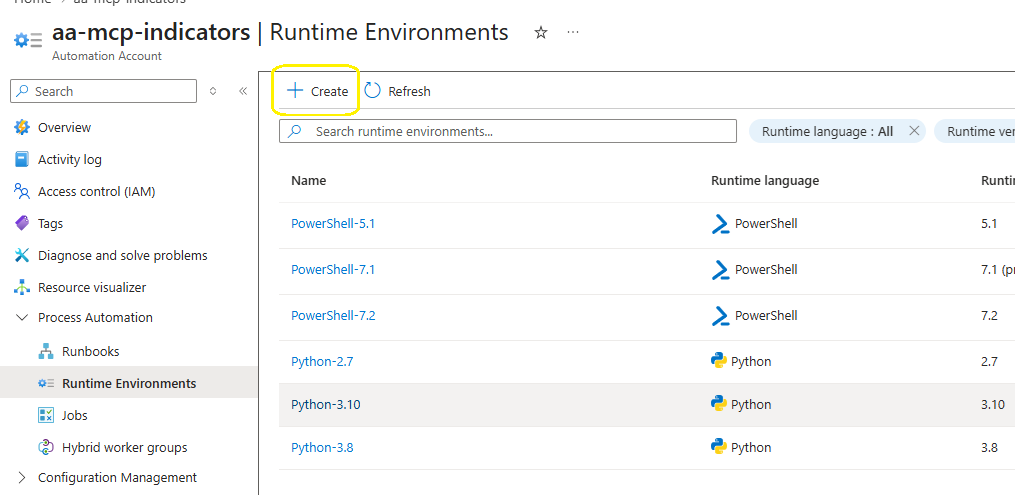1015x495 pixels.
Task: Click version 7.2 in the PowerShell-7.2 row
Action: tap(989, 316)
